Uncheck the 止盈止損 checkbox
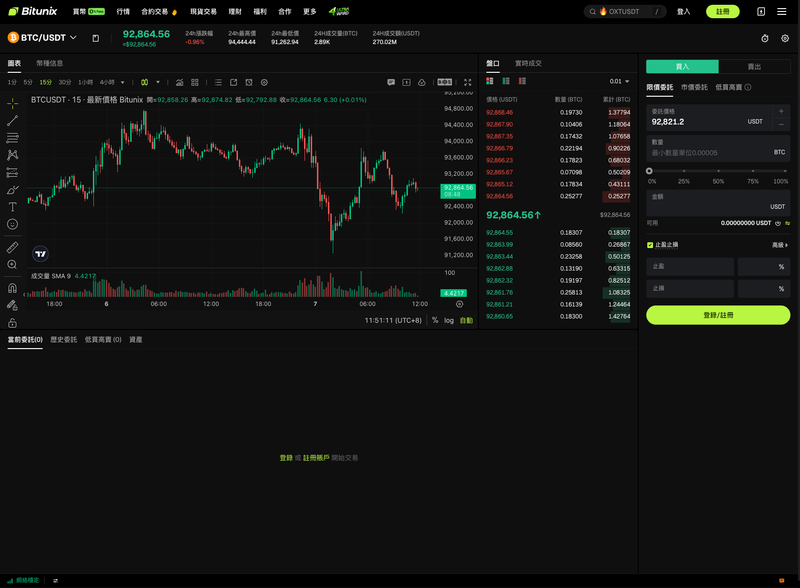Screen dimensions: 800x588 point(650,245)
